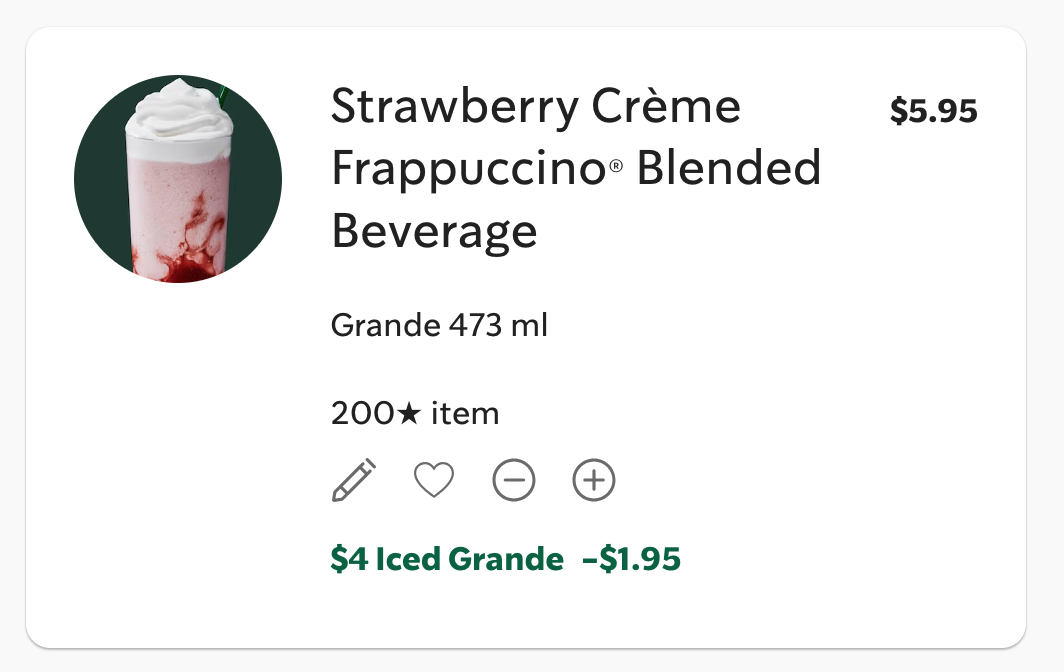The image size is (1064, 672).
Task: Select the add-one-more icon for the Frappuccino
Action: pyautogui.click(x=594, y=480)
